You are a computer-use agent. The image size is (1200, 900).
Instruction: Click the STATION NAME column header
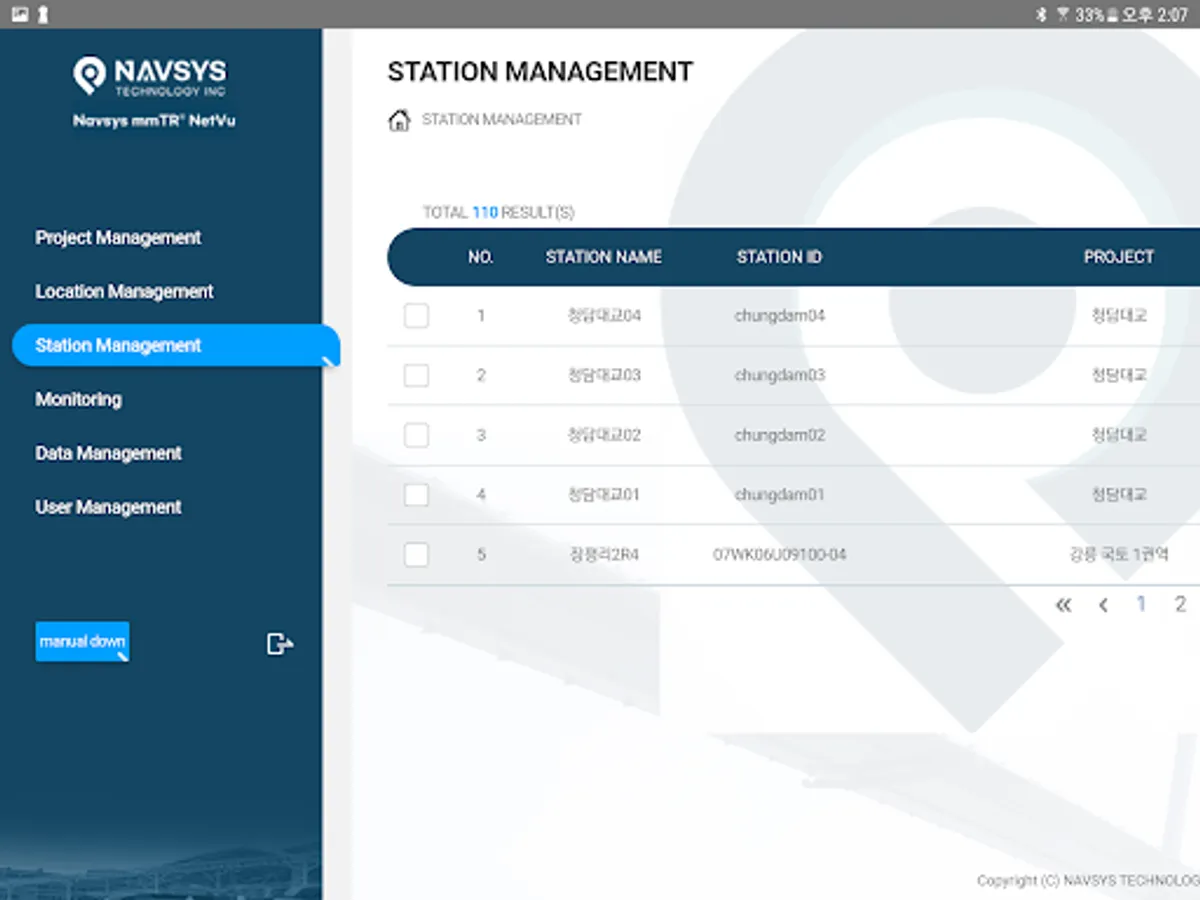[x=603, y=257]
